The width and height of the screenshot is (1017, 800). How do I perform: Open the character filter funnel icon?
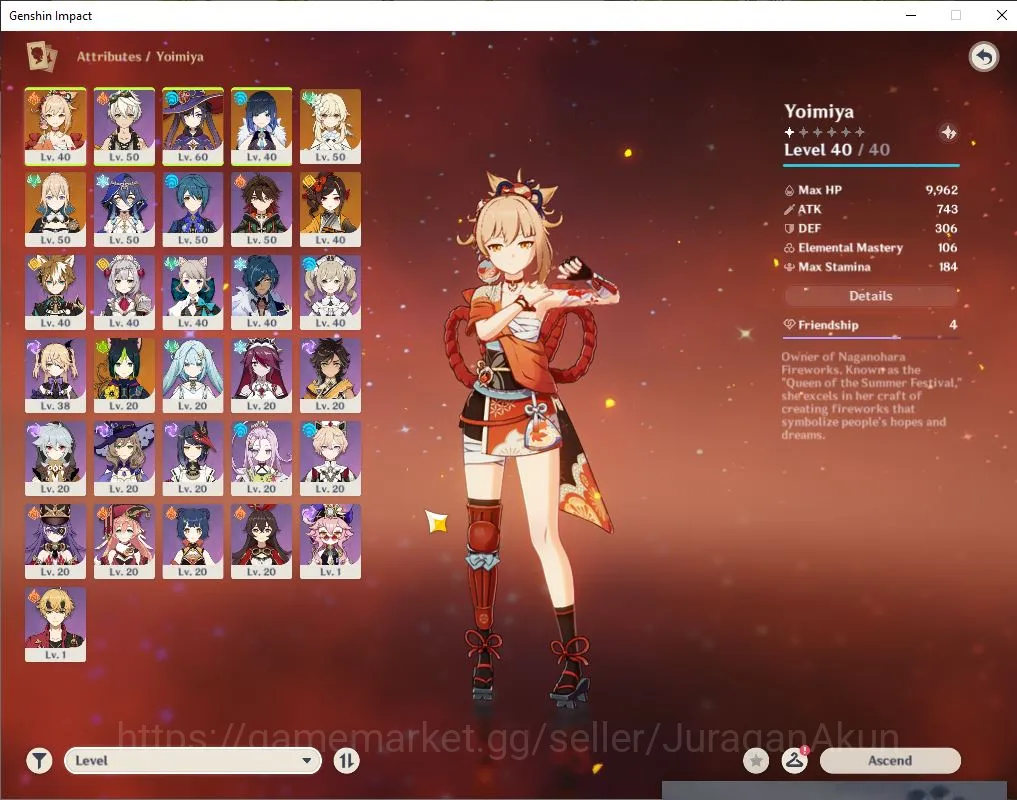40,760
